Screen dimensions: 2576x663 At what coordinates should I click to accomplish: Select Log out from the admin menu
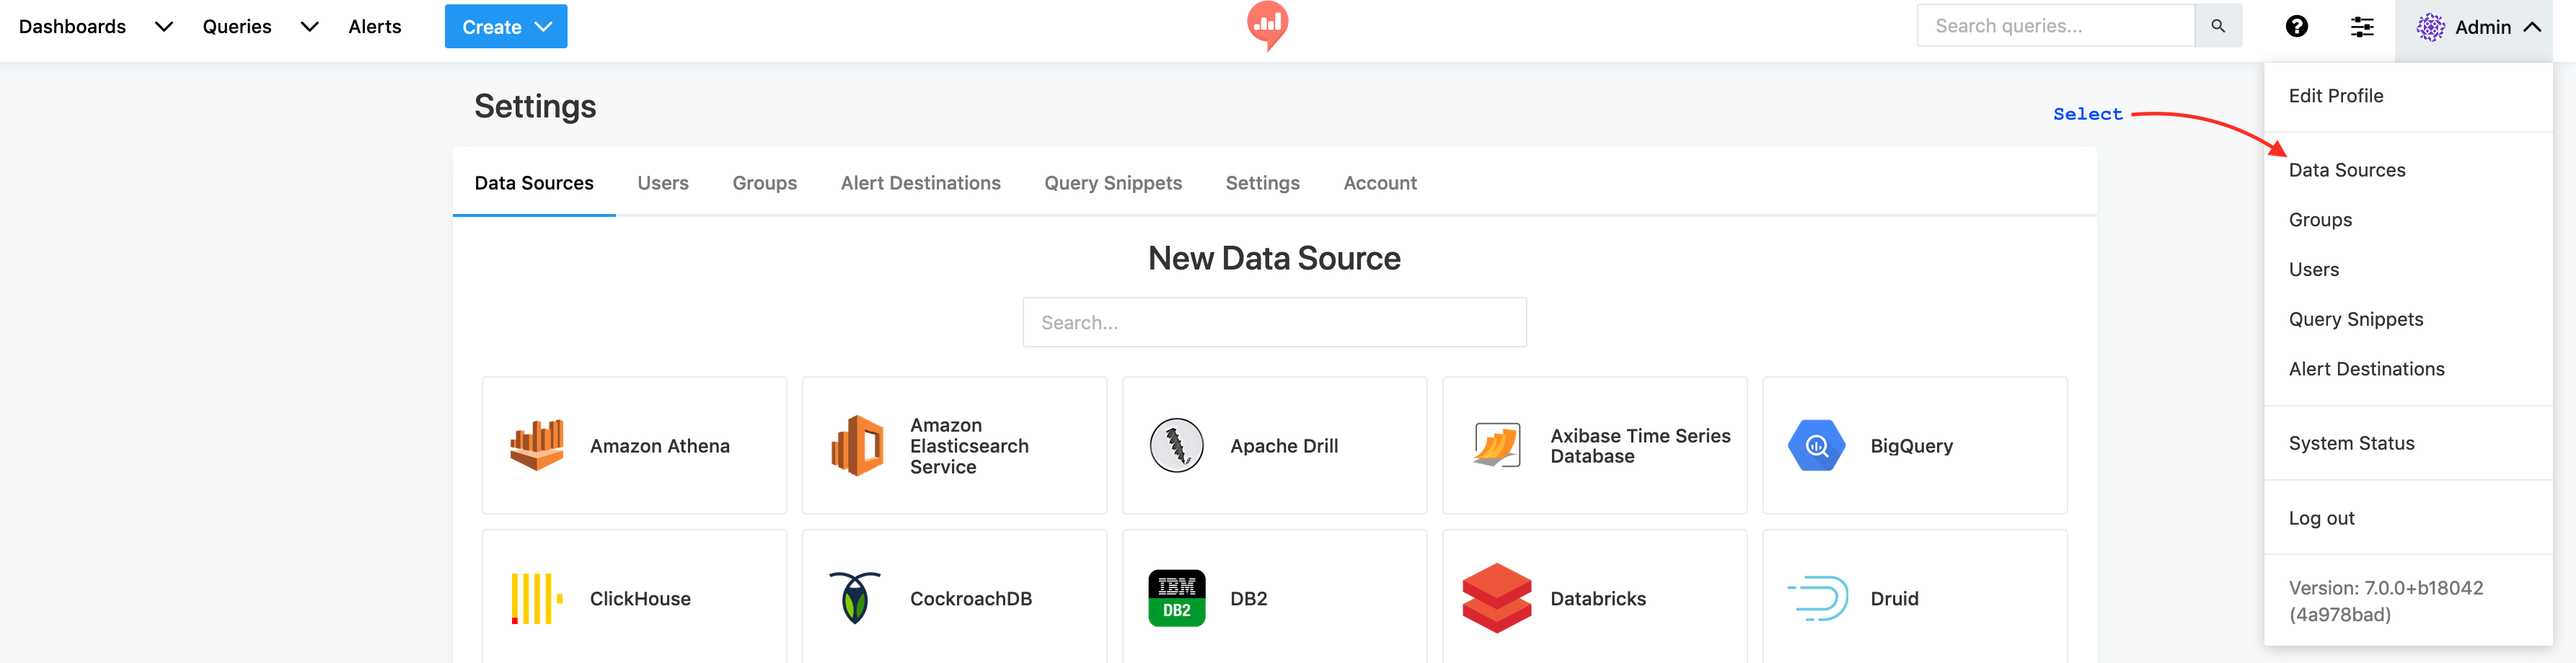pyautogui.click(x=2321, y=518)
